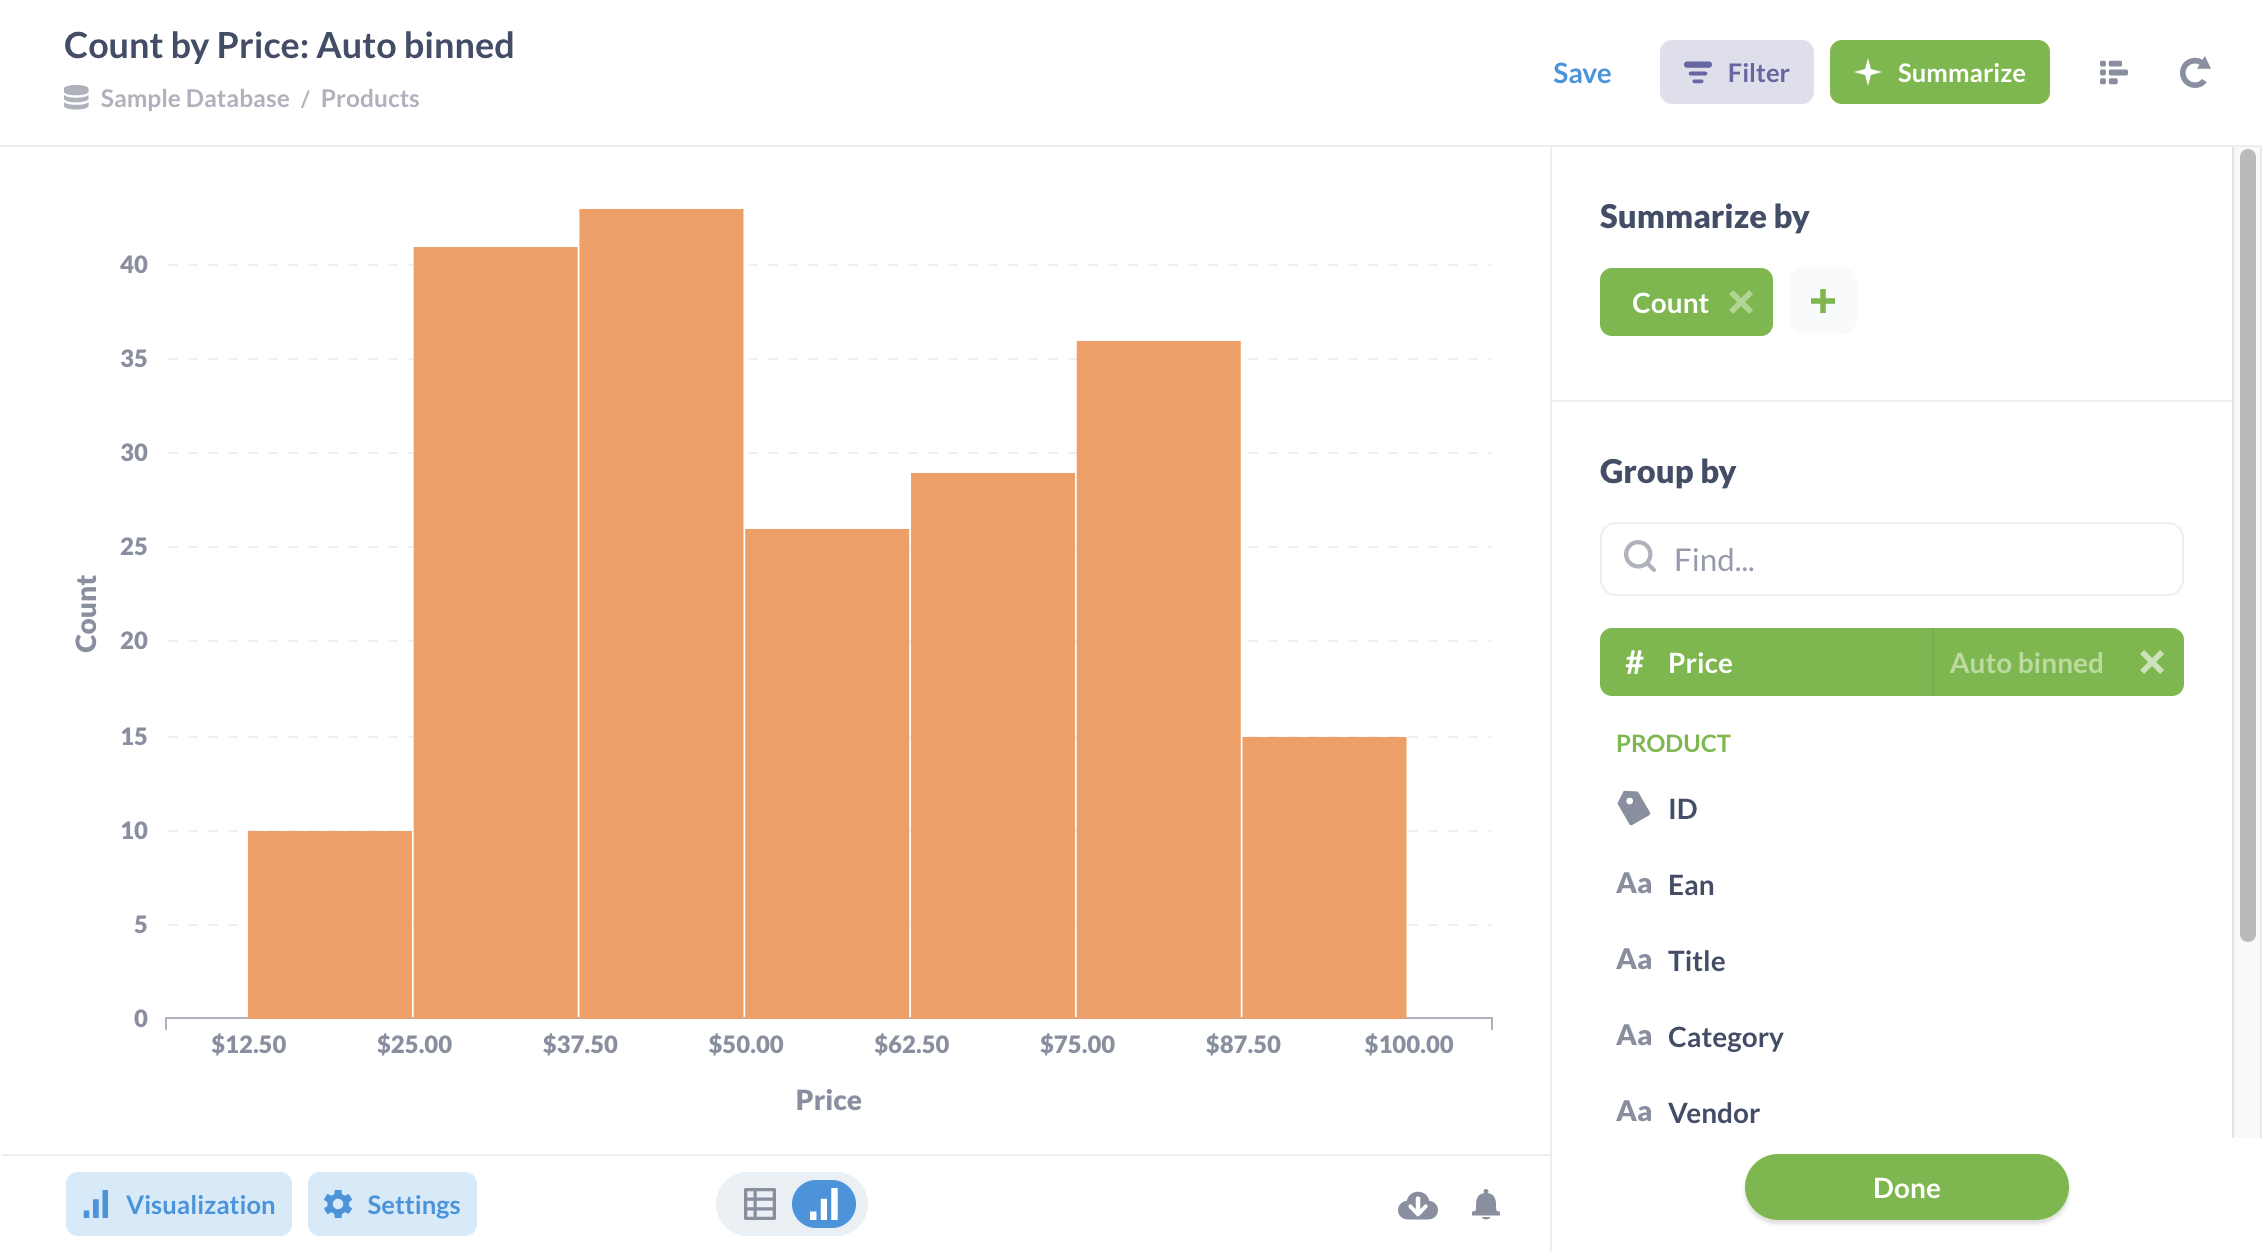This screenshot has height=1252, width=2262.
Task: Click the sort/order rows icon
Action: pos(2116,71)
